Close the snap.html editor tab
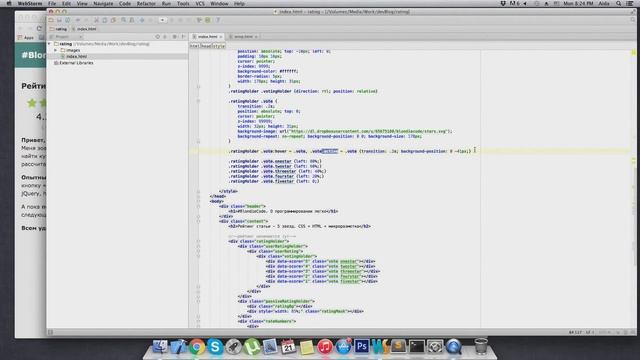 point(256,37)
